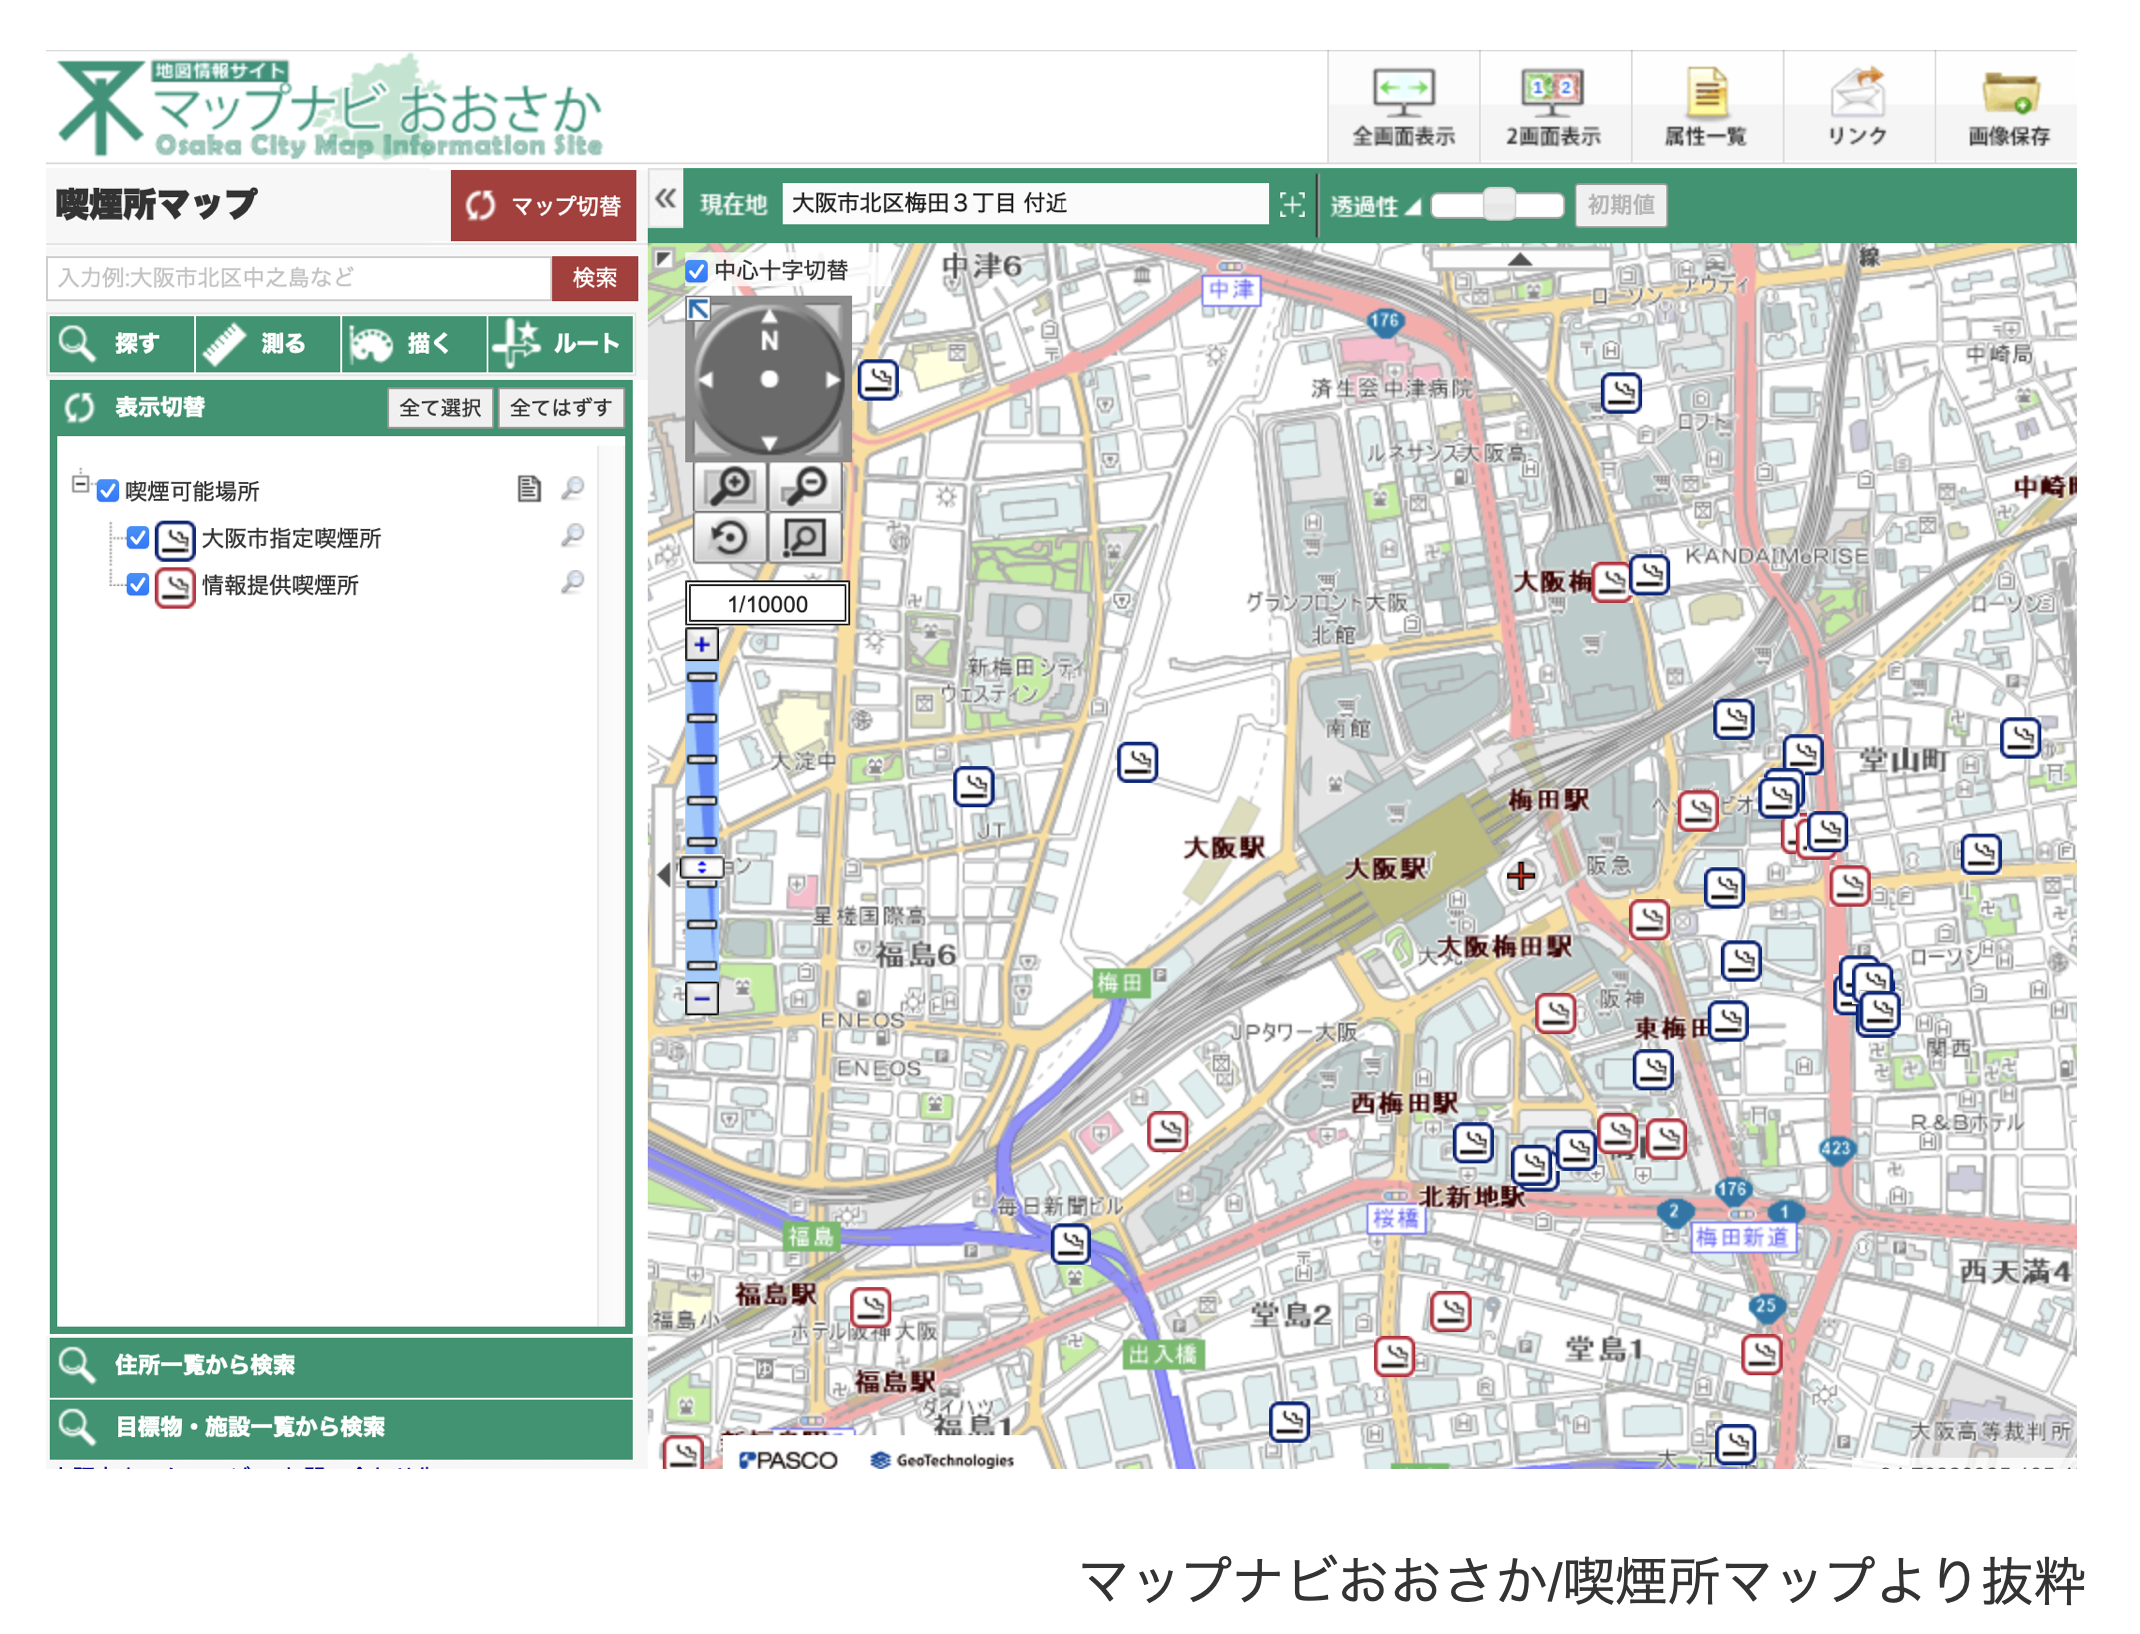Click the zoom out magnifier button
Screen dimensions: 2140x1634
pyautogui.click(x=805, y=486)
